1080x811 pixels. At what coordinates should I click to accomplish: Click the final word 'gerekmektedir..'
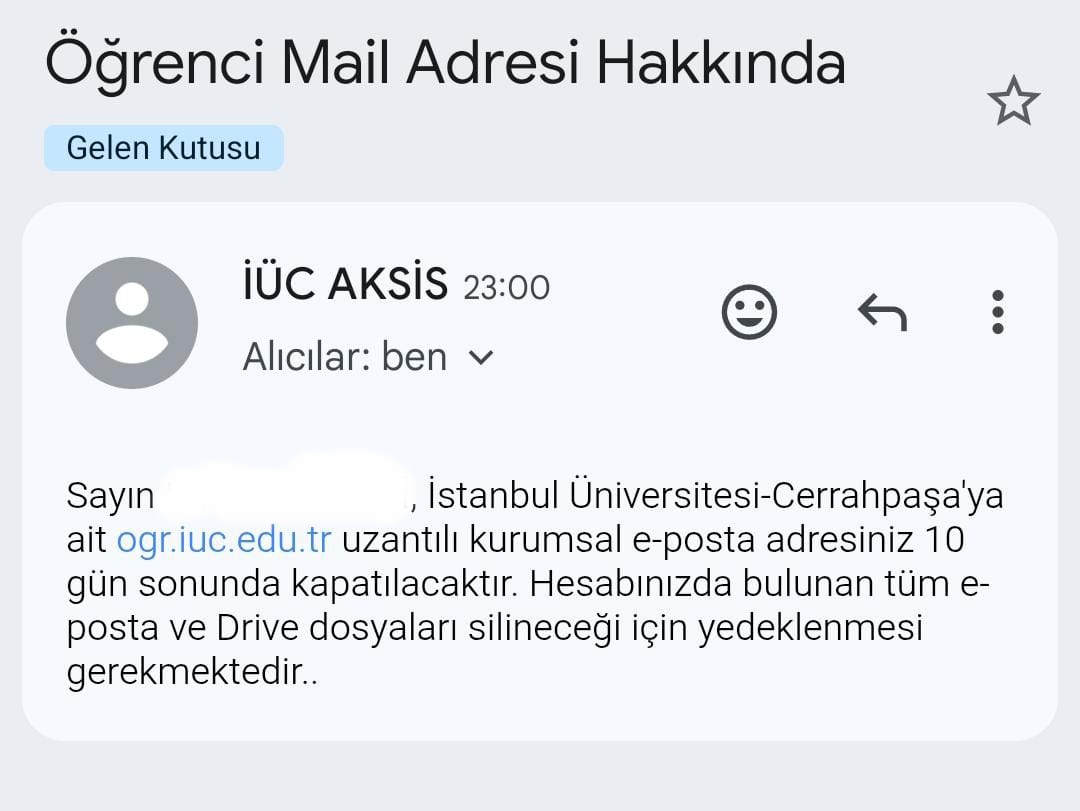(x=192, y=672)
